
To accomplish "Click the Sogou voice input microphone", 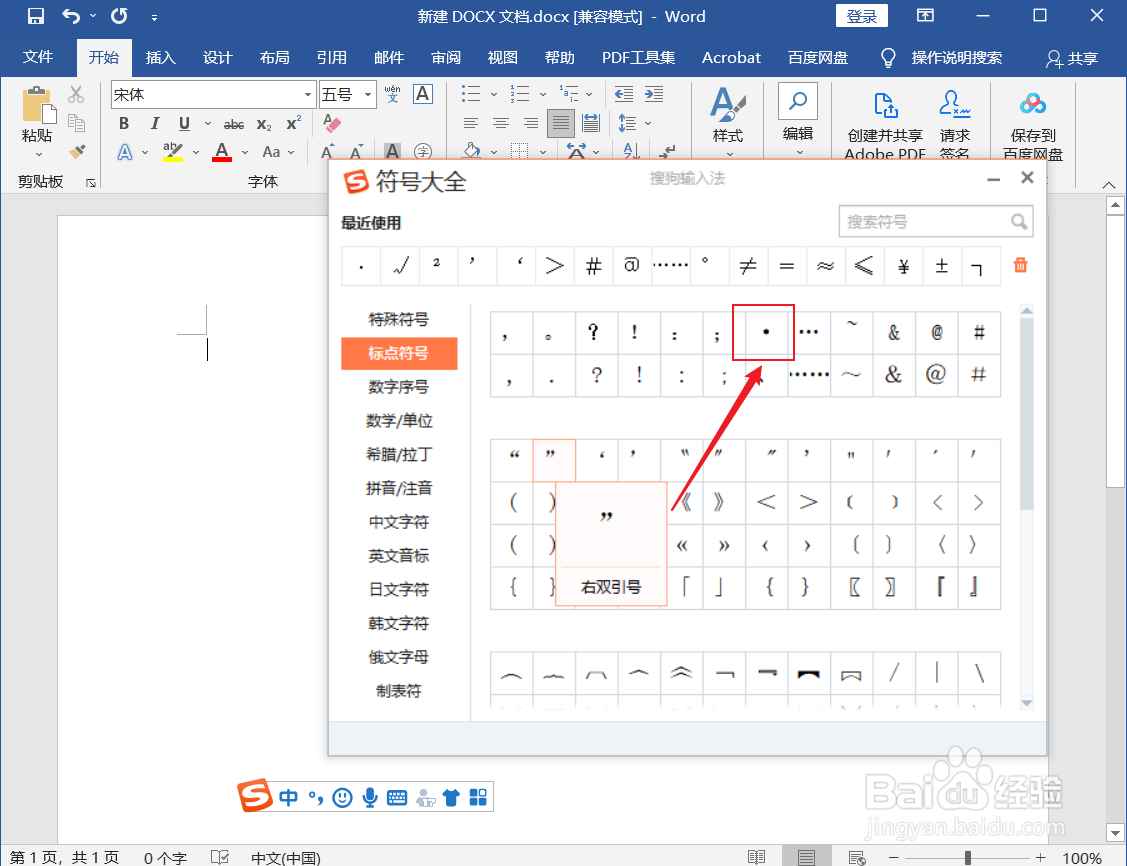I will coord(369,797).
